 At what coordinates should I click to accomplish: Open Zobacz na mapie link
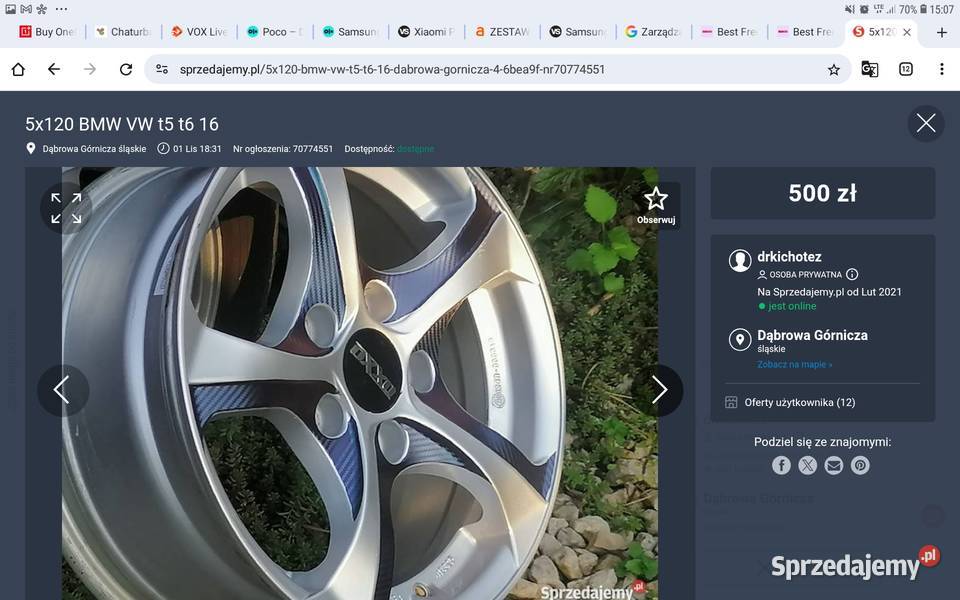(x=793, y=364)
